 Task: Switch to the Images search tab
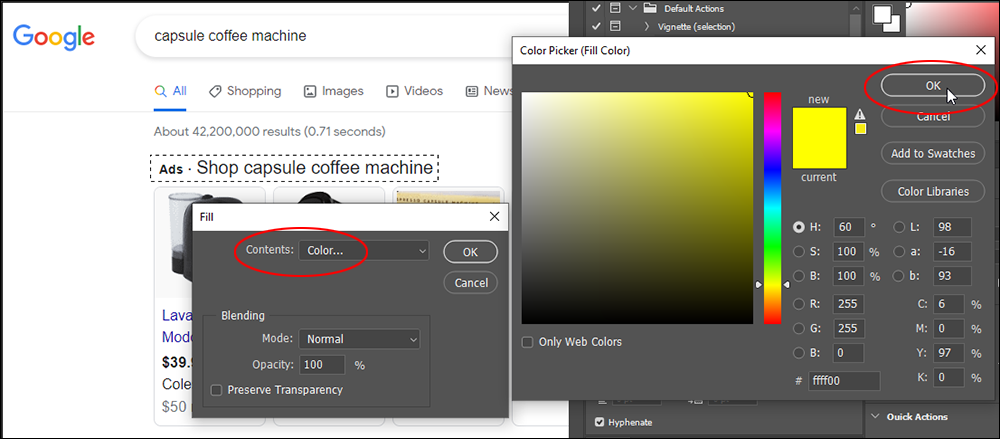point(334,91)
